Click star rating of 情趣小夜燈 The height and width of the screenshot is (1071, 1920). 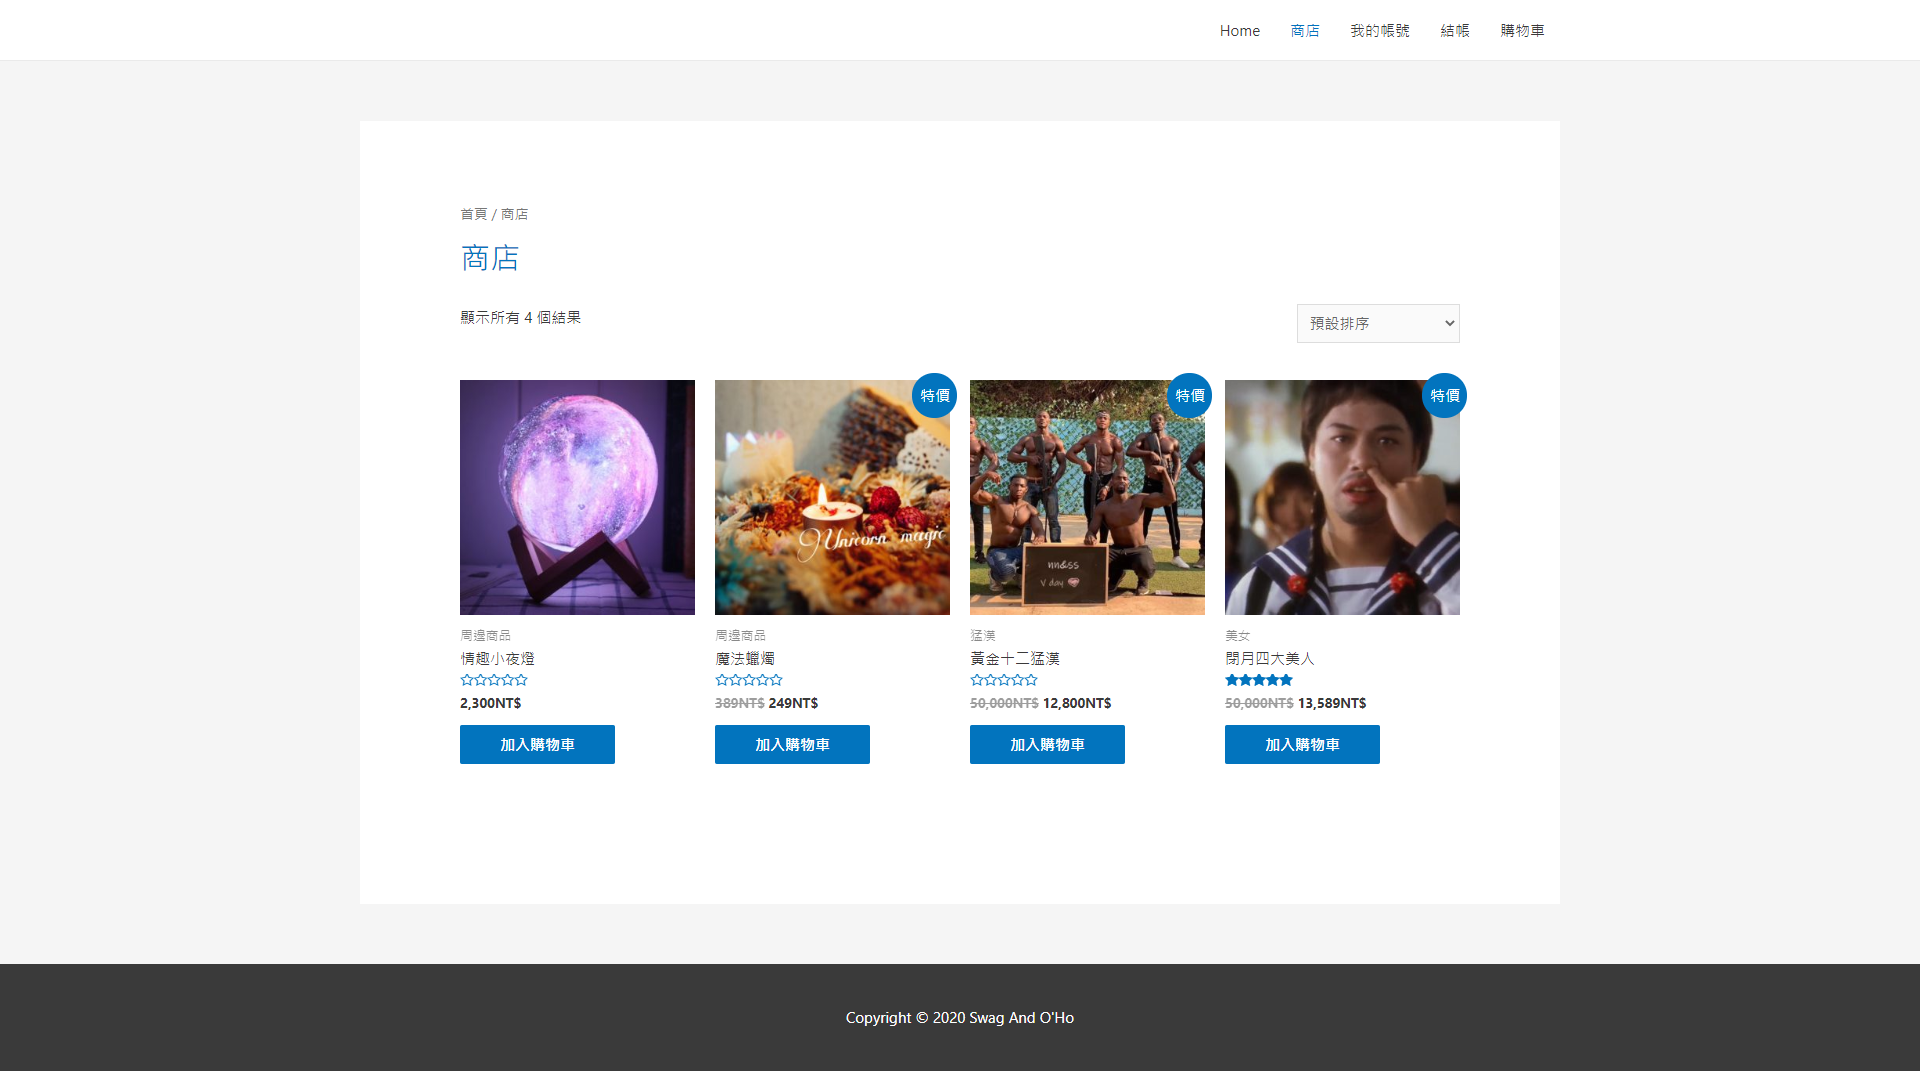click(494, 680)
